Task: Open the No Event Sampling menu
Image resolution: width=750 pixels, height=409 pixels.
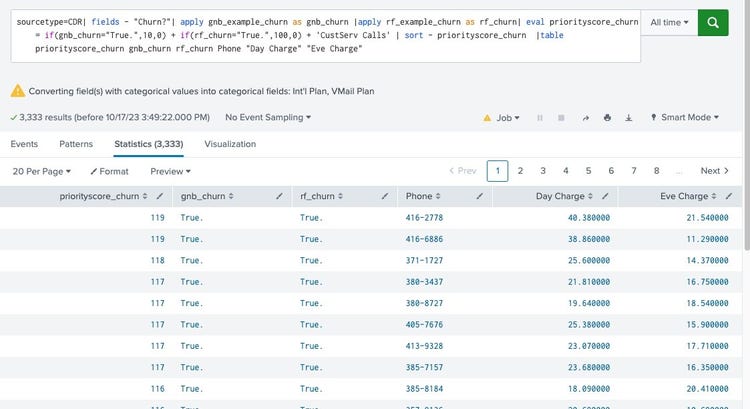Action: pos(267,117)
